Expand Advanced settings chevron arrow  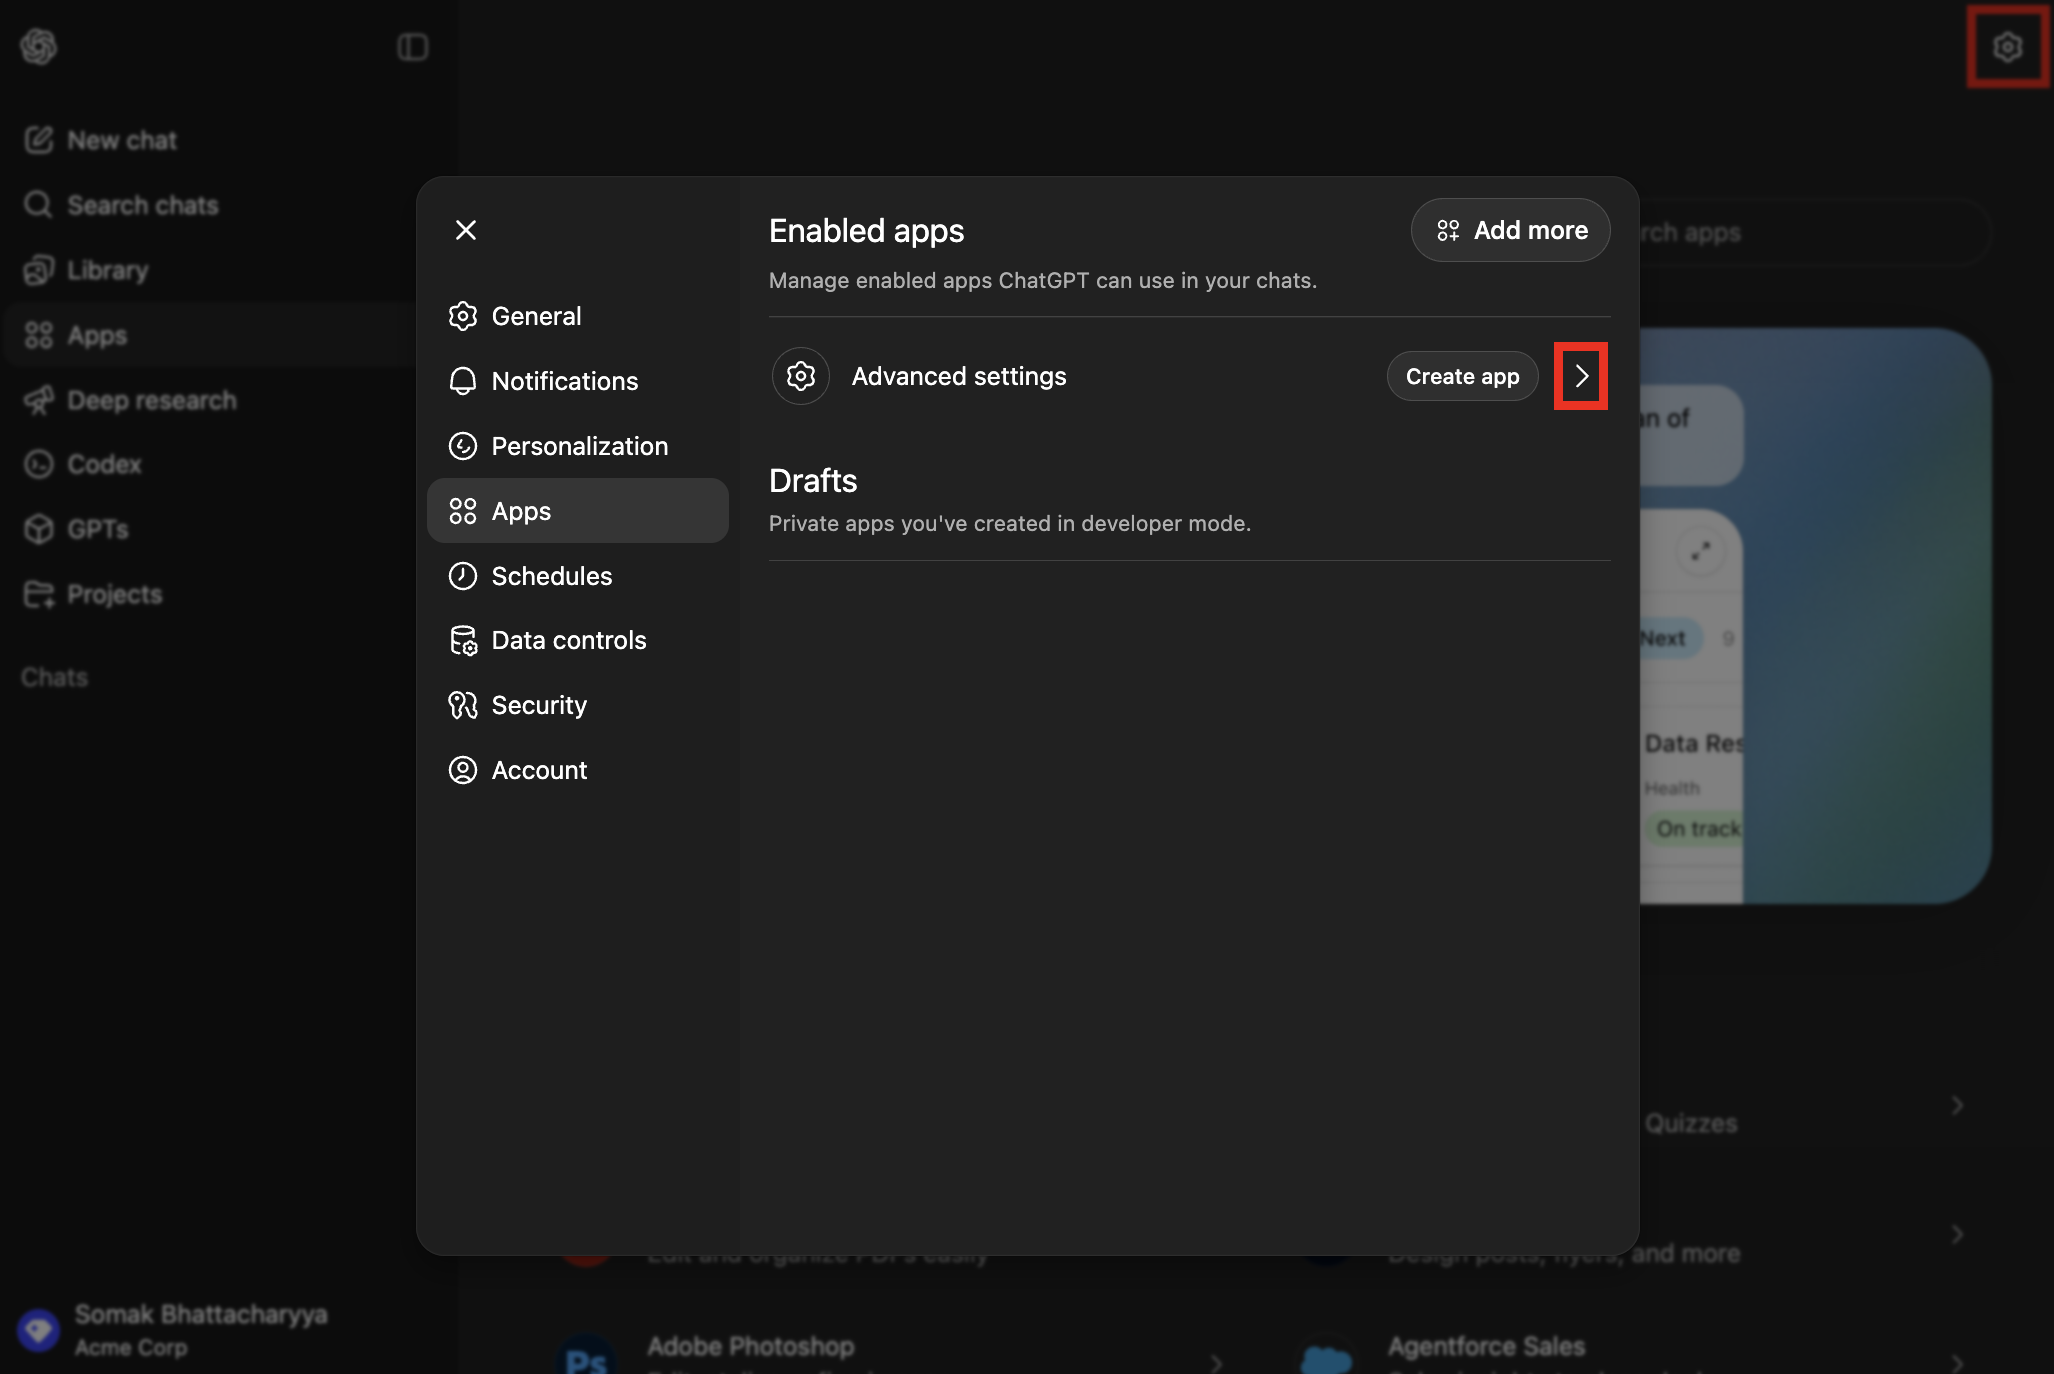point(1580,376)
